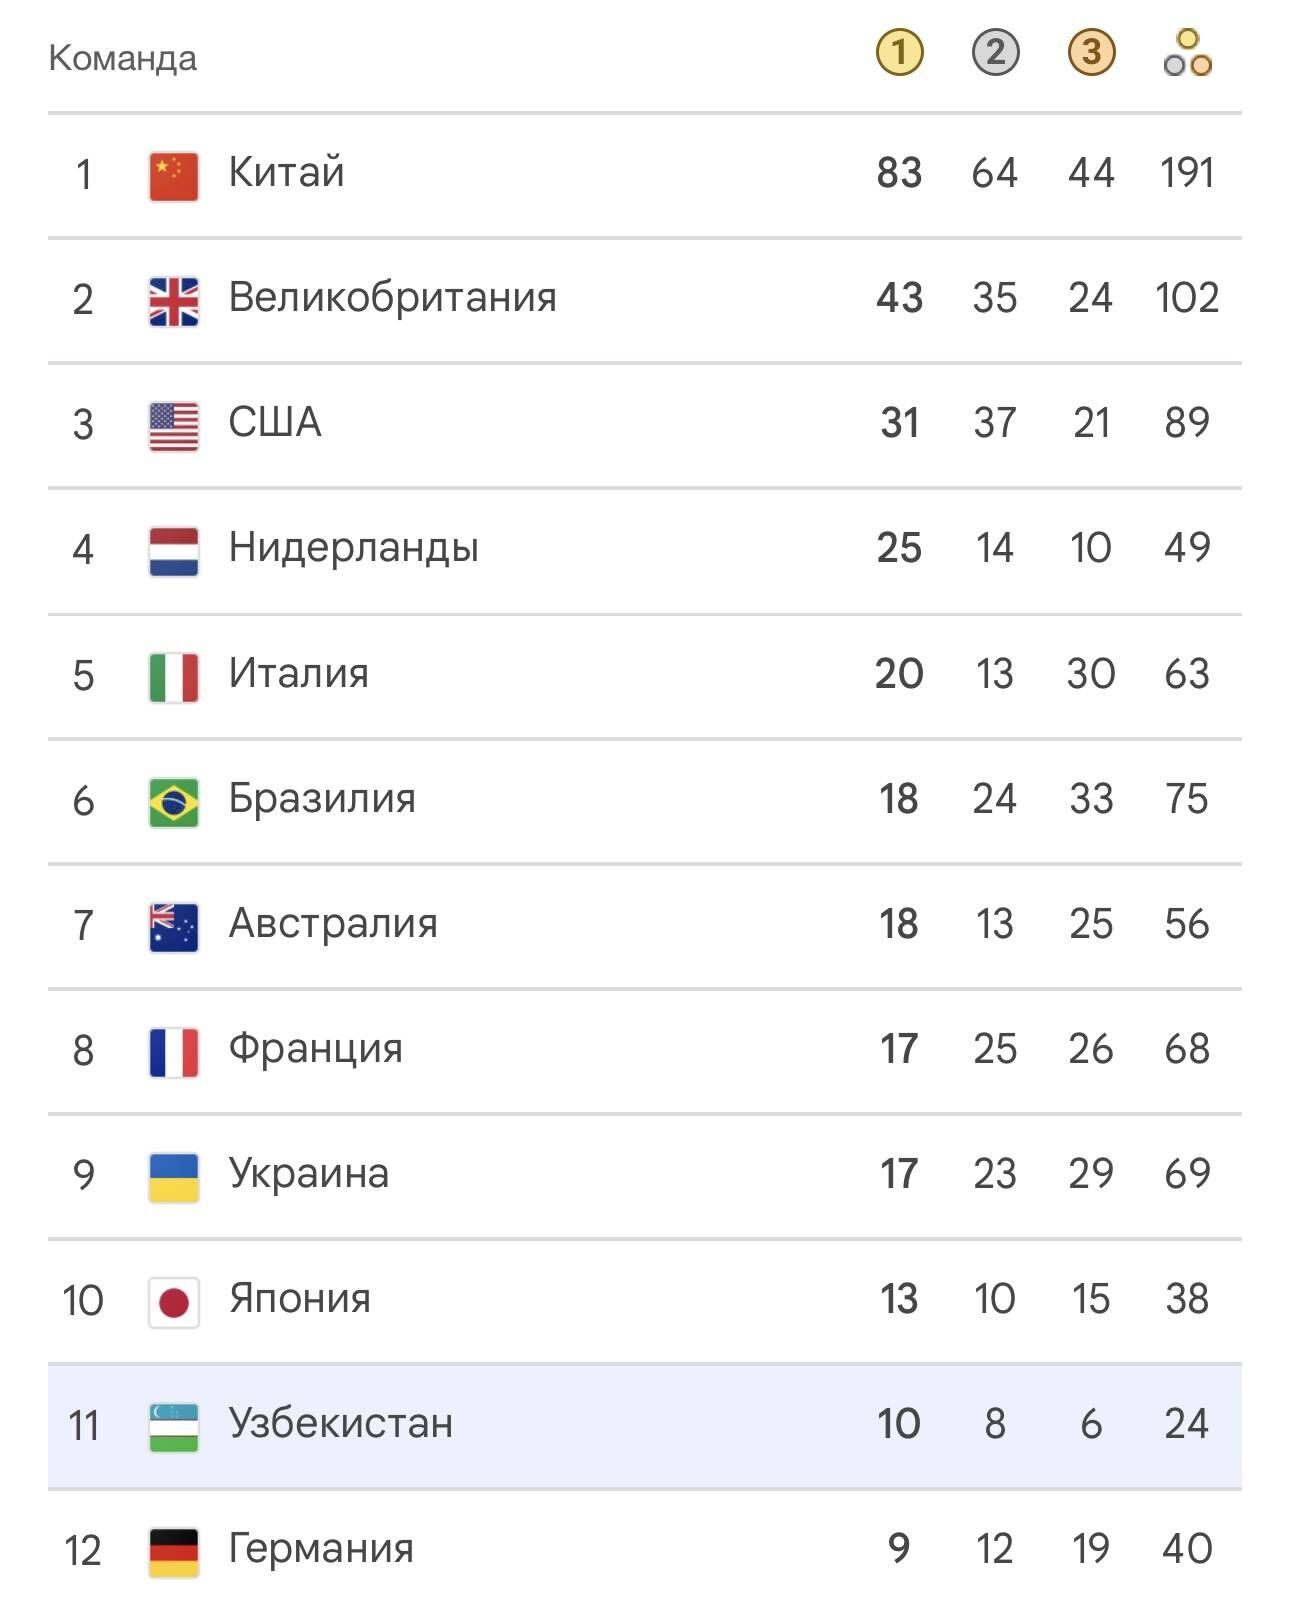Click the silver medal column icon
This screenshot has height=1612, width=1290.
coord(995,52)
